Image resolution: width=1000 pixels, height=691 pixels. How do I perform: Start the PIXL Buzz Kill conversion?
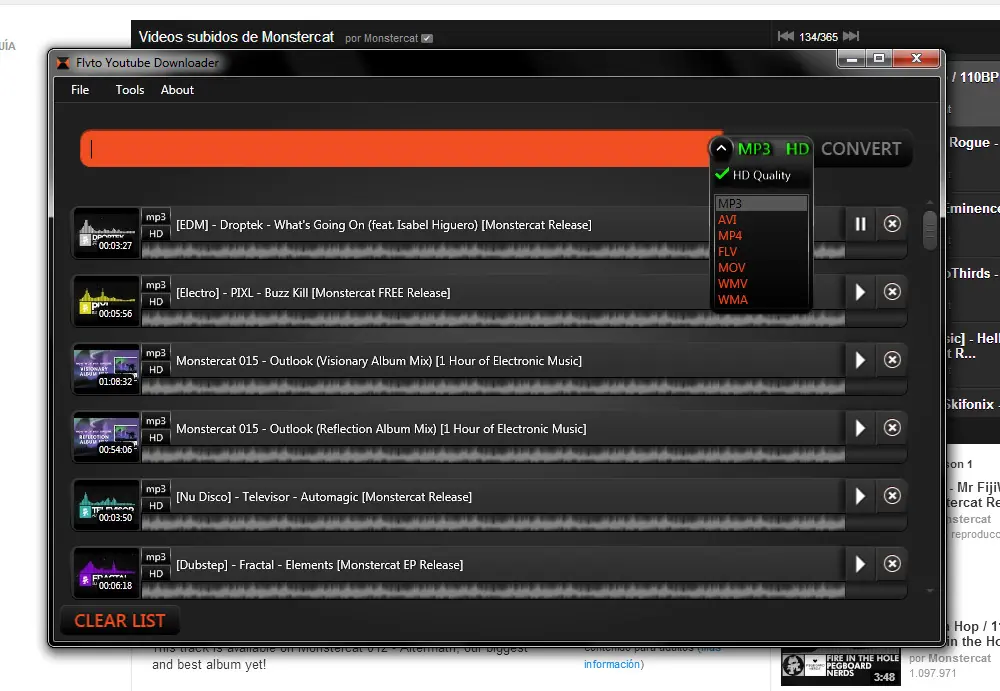pyautogui.click(x=860, y=292)
